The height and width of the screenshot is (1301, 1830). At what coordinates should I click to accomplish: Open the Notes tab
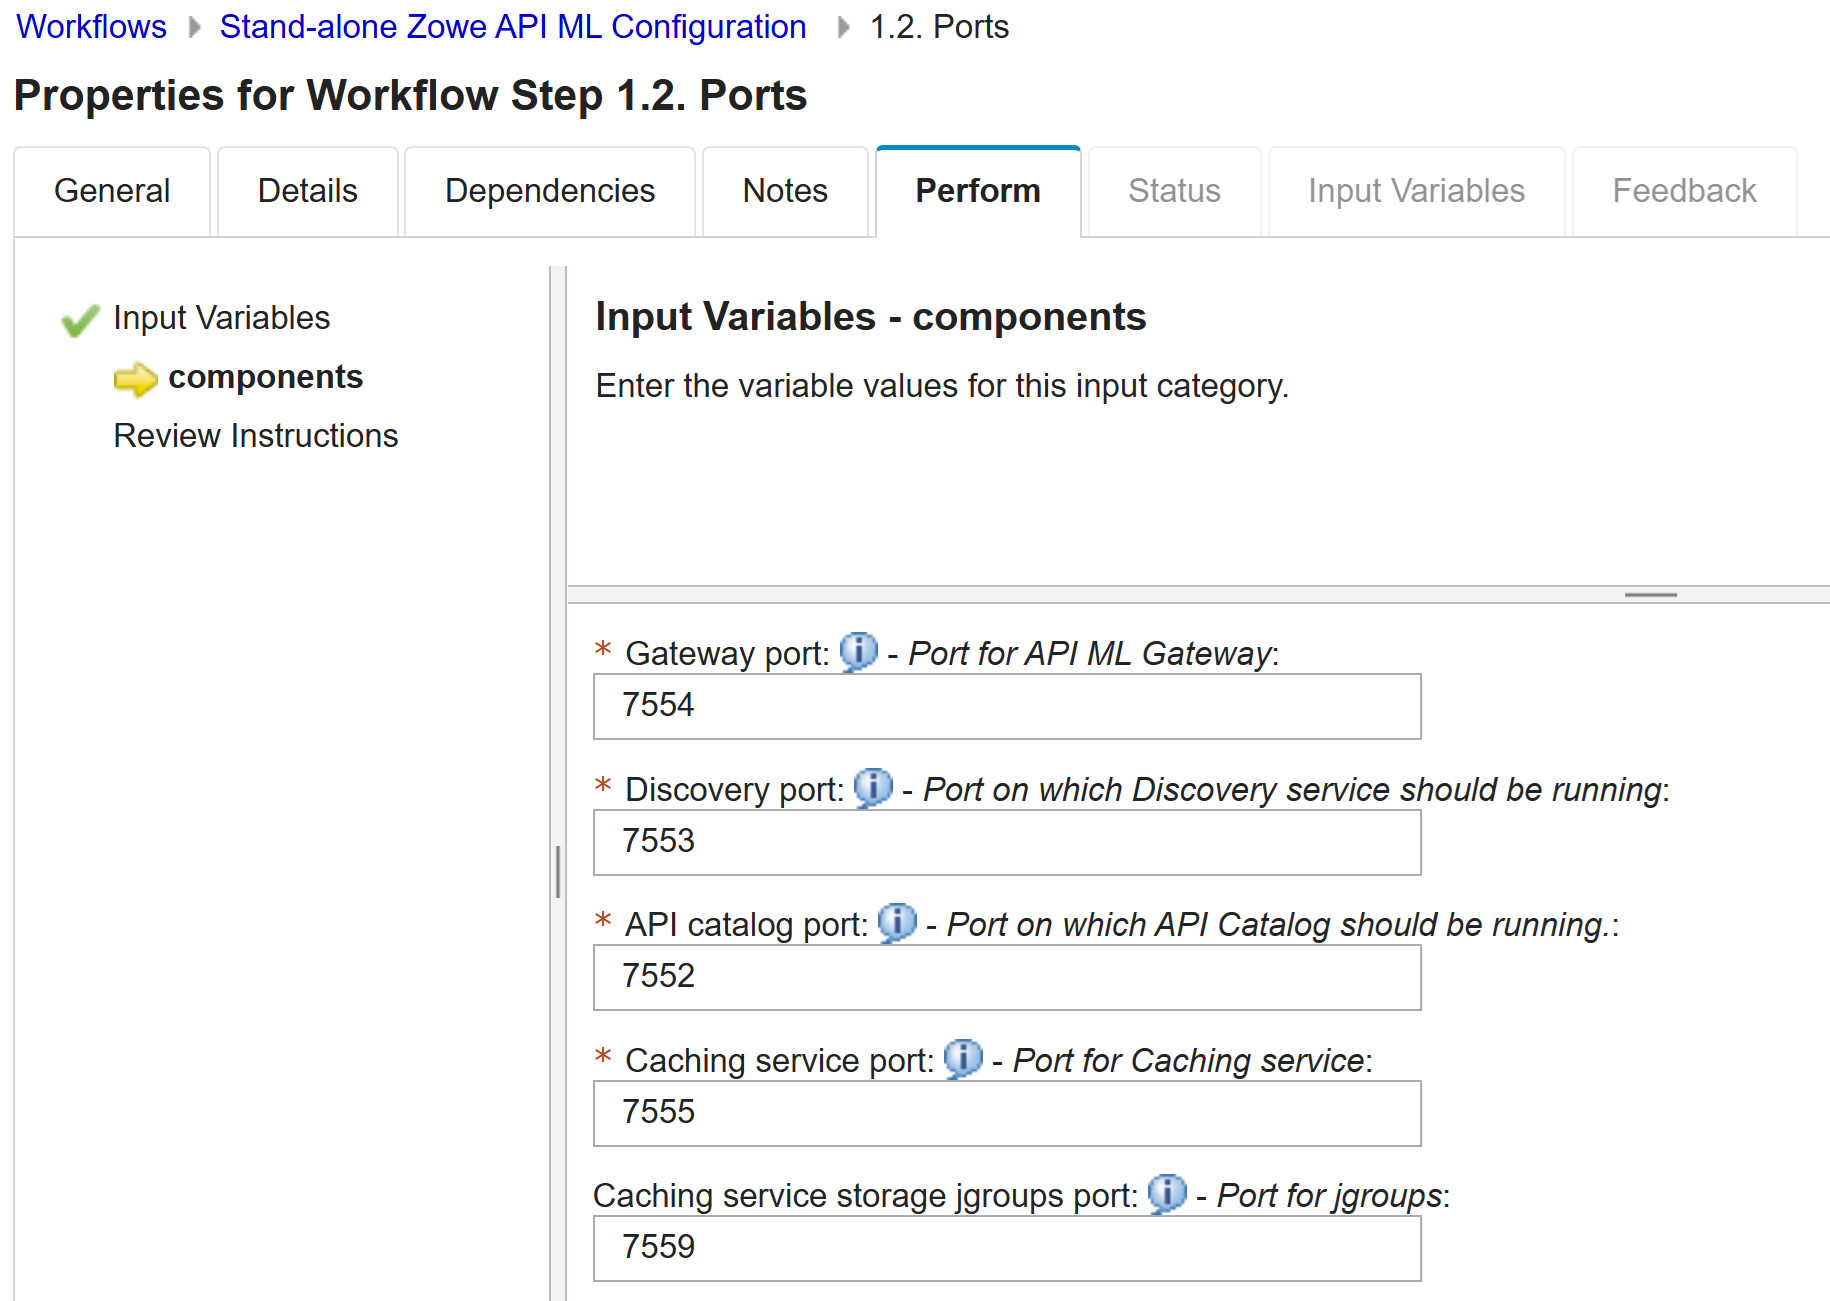point(785,190)
